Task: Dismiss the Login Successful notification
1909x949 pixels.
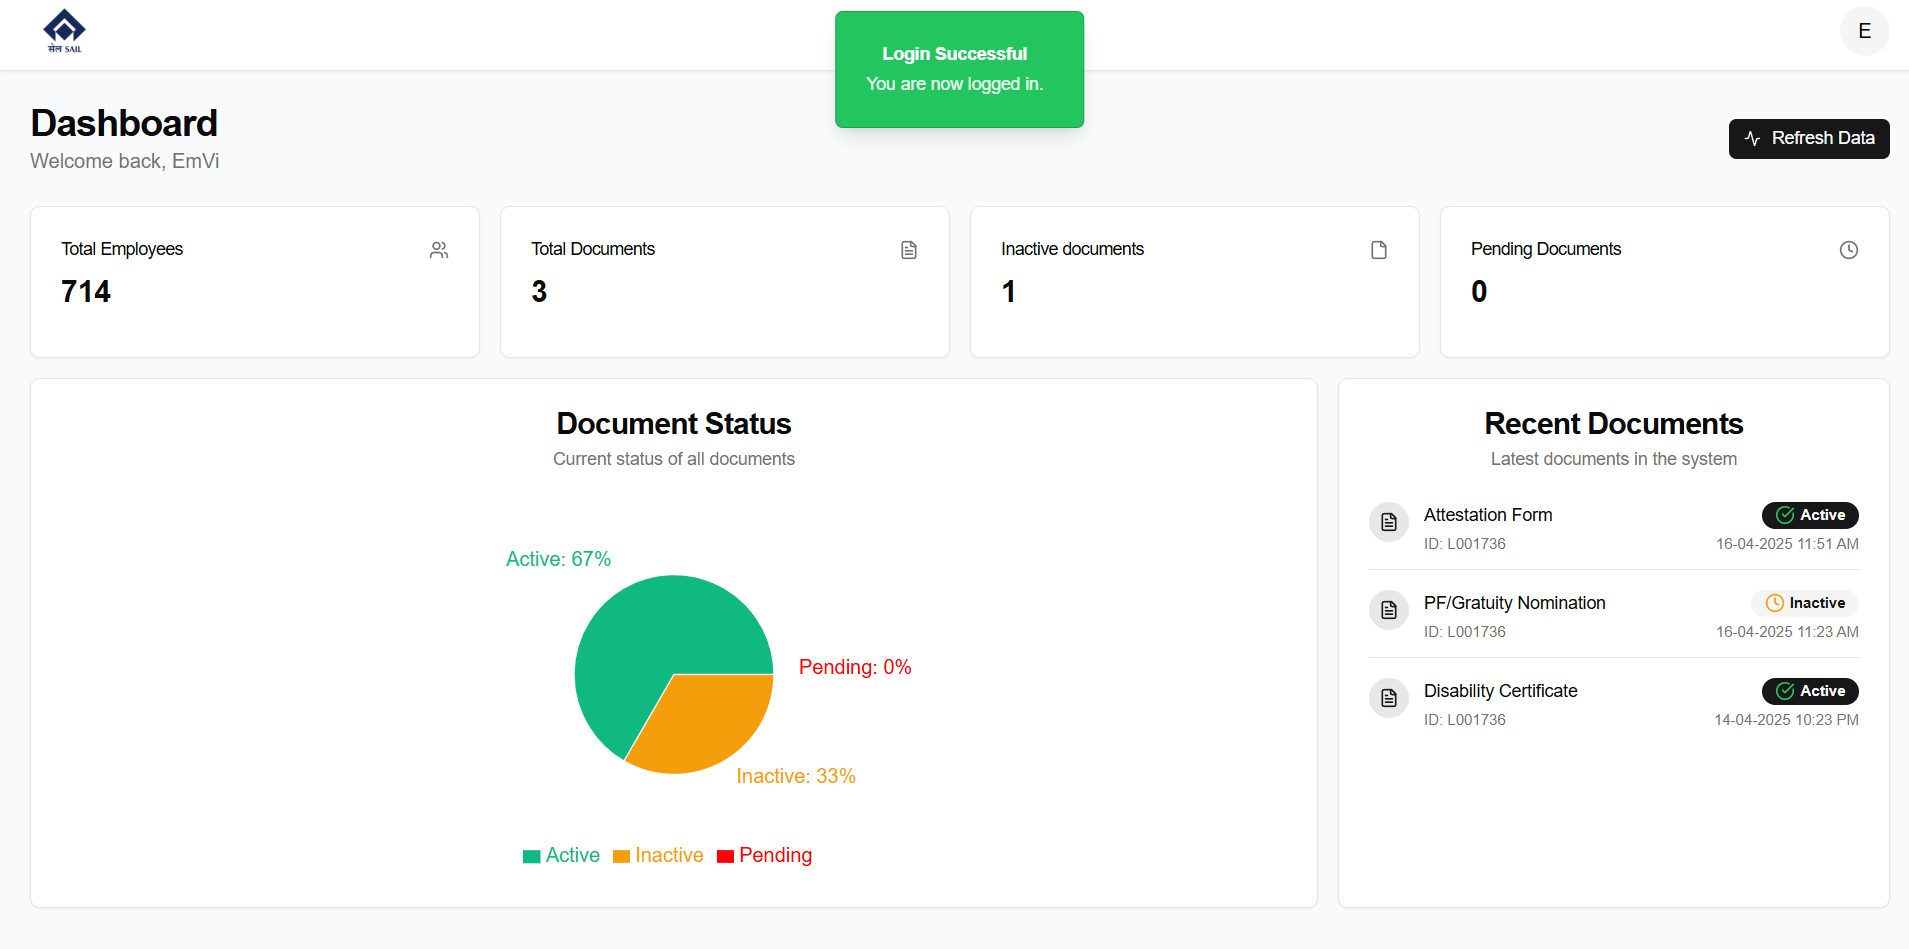Action: click(959, 69)
